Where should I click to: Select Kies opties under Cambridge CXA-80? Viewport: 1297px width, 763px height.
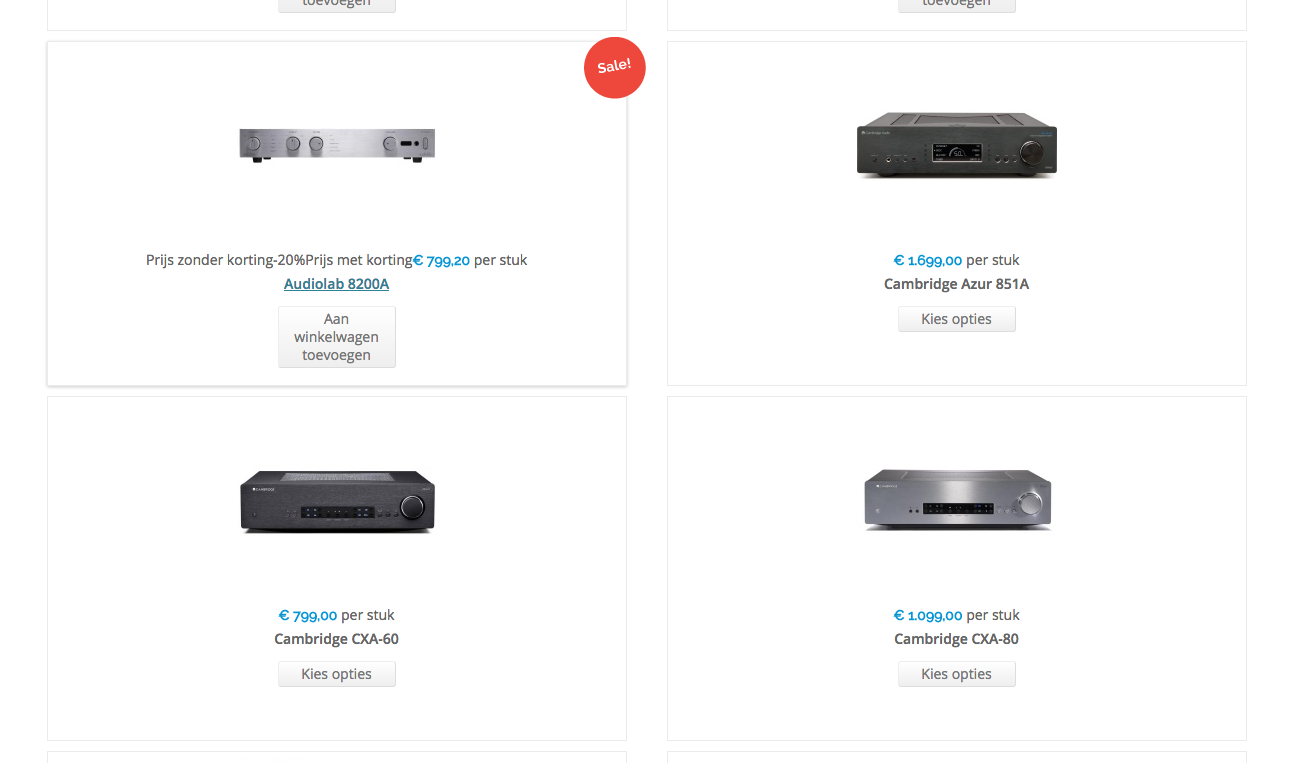(957, 674)
